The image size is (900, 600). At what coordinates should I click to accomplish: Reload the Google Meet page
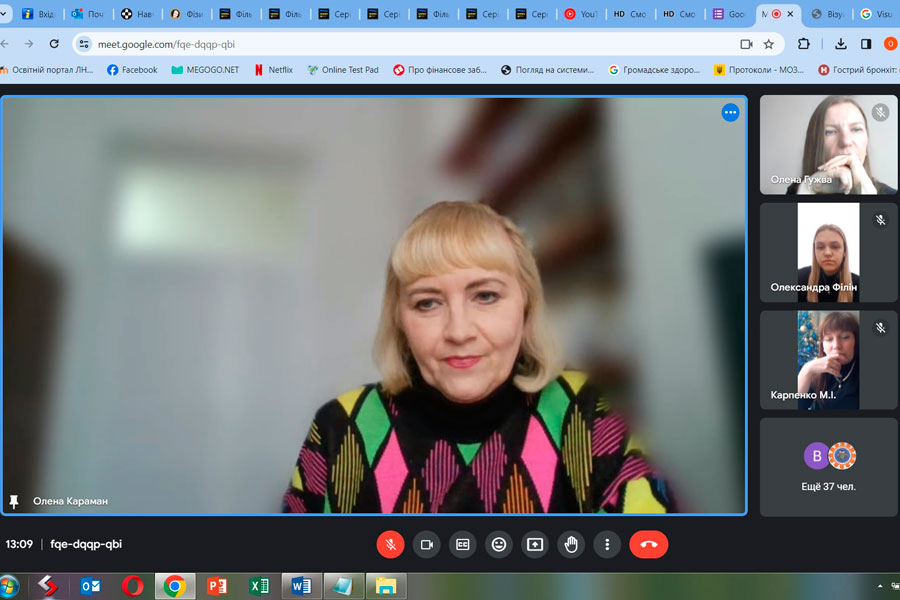pos(54,44)
